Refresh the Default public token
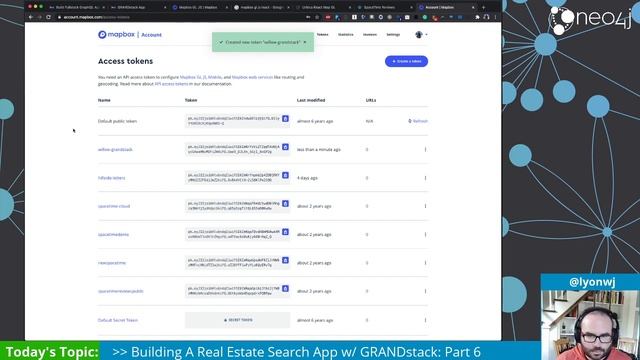640x360 pixels. (x=418, y=121)
